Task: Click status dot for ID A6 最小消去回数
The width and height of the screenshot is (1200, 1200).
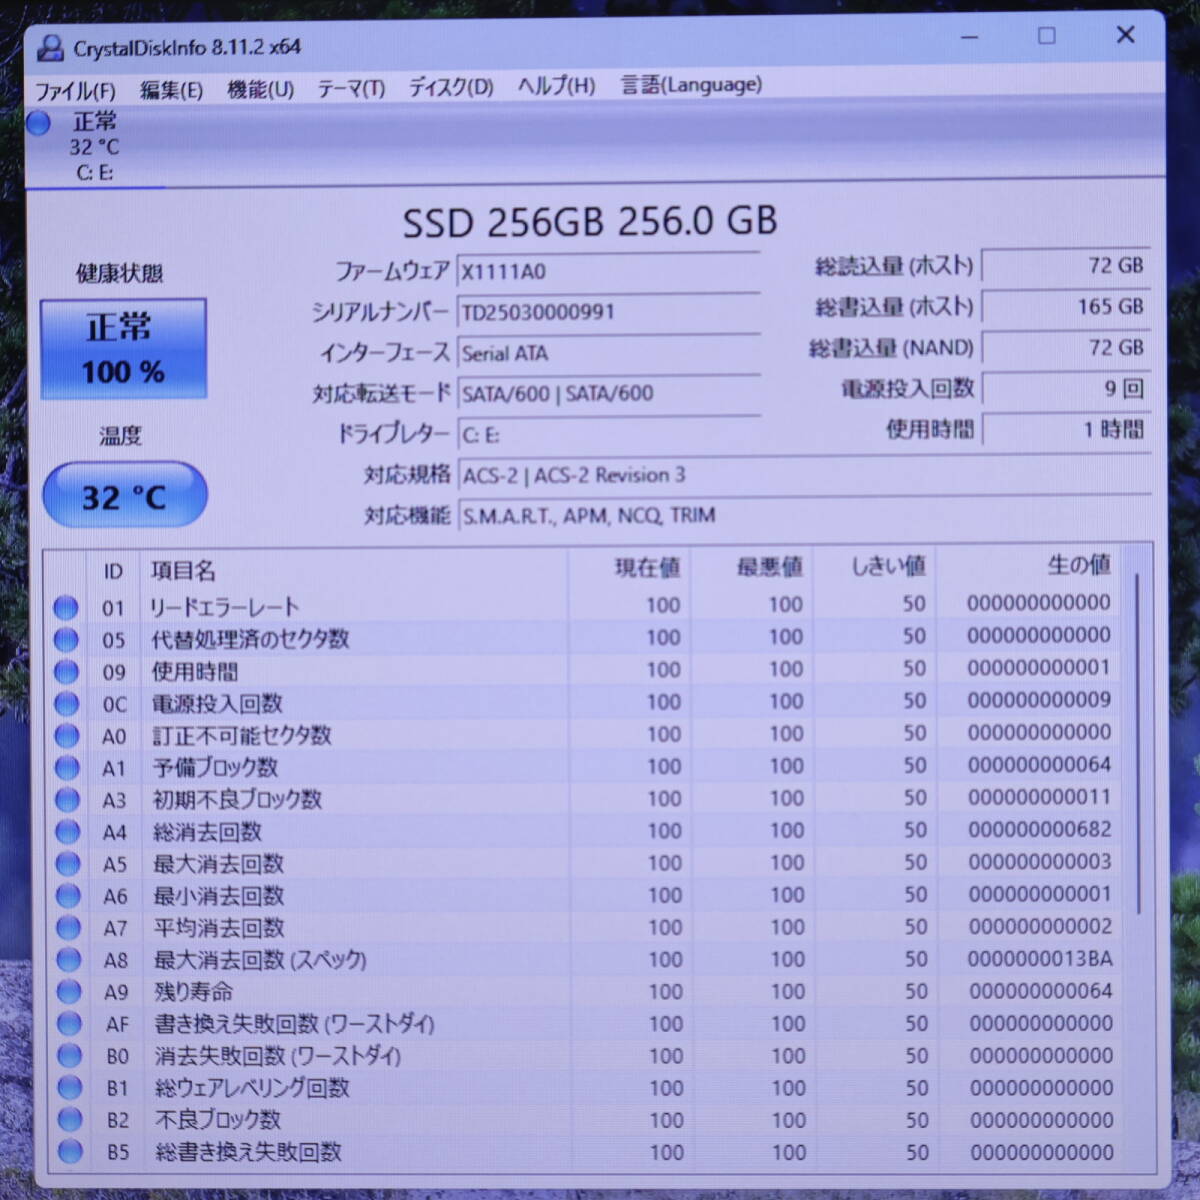Action: pos(68,895)
